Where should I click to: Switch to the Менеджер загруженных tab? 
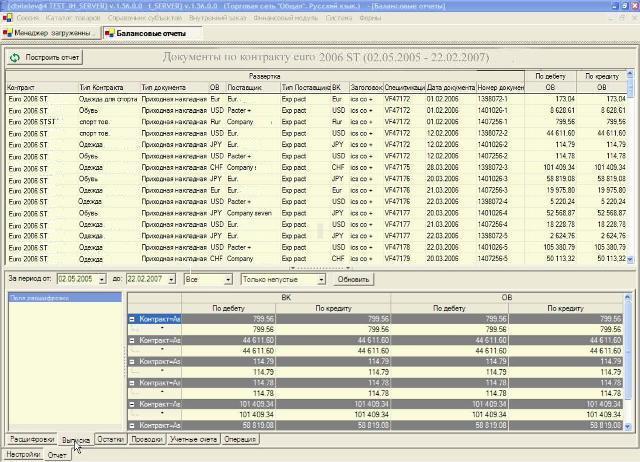(x=51, y=33)
